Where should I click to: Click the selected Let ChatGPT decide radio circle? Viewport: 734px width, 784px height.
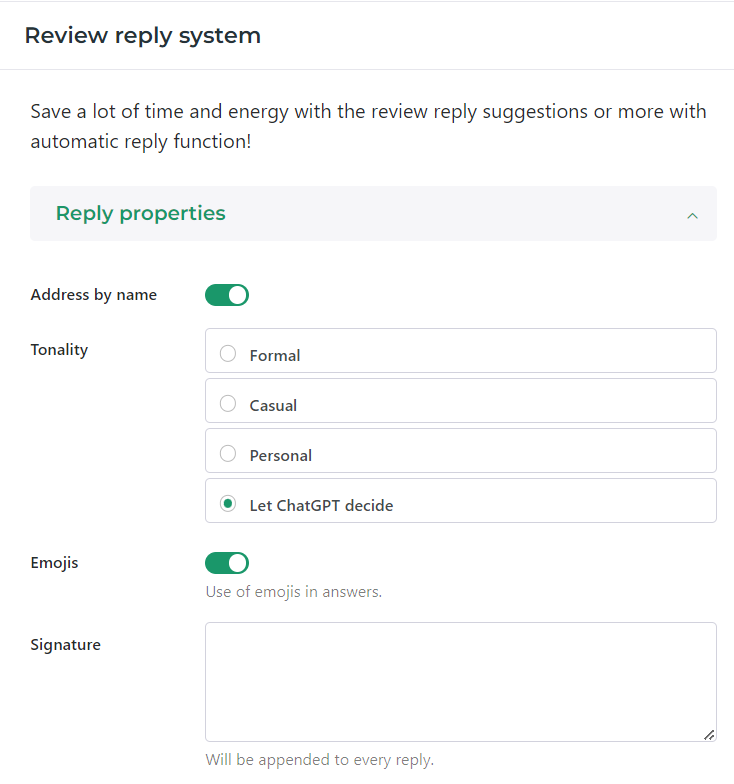pos(228,504)
